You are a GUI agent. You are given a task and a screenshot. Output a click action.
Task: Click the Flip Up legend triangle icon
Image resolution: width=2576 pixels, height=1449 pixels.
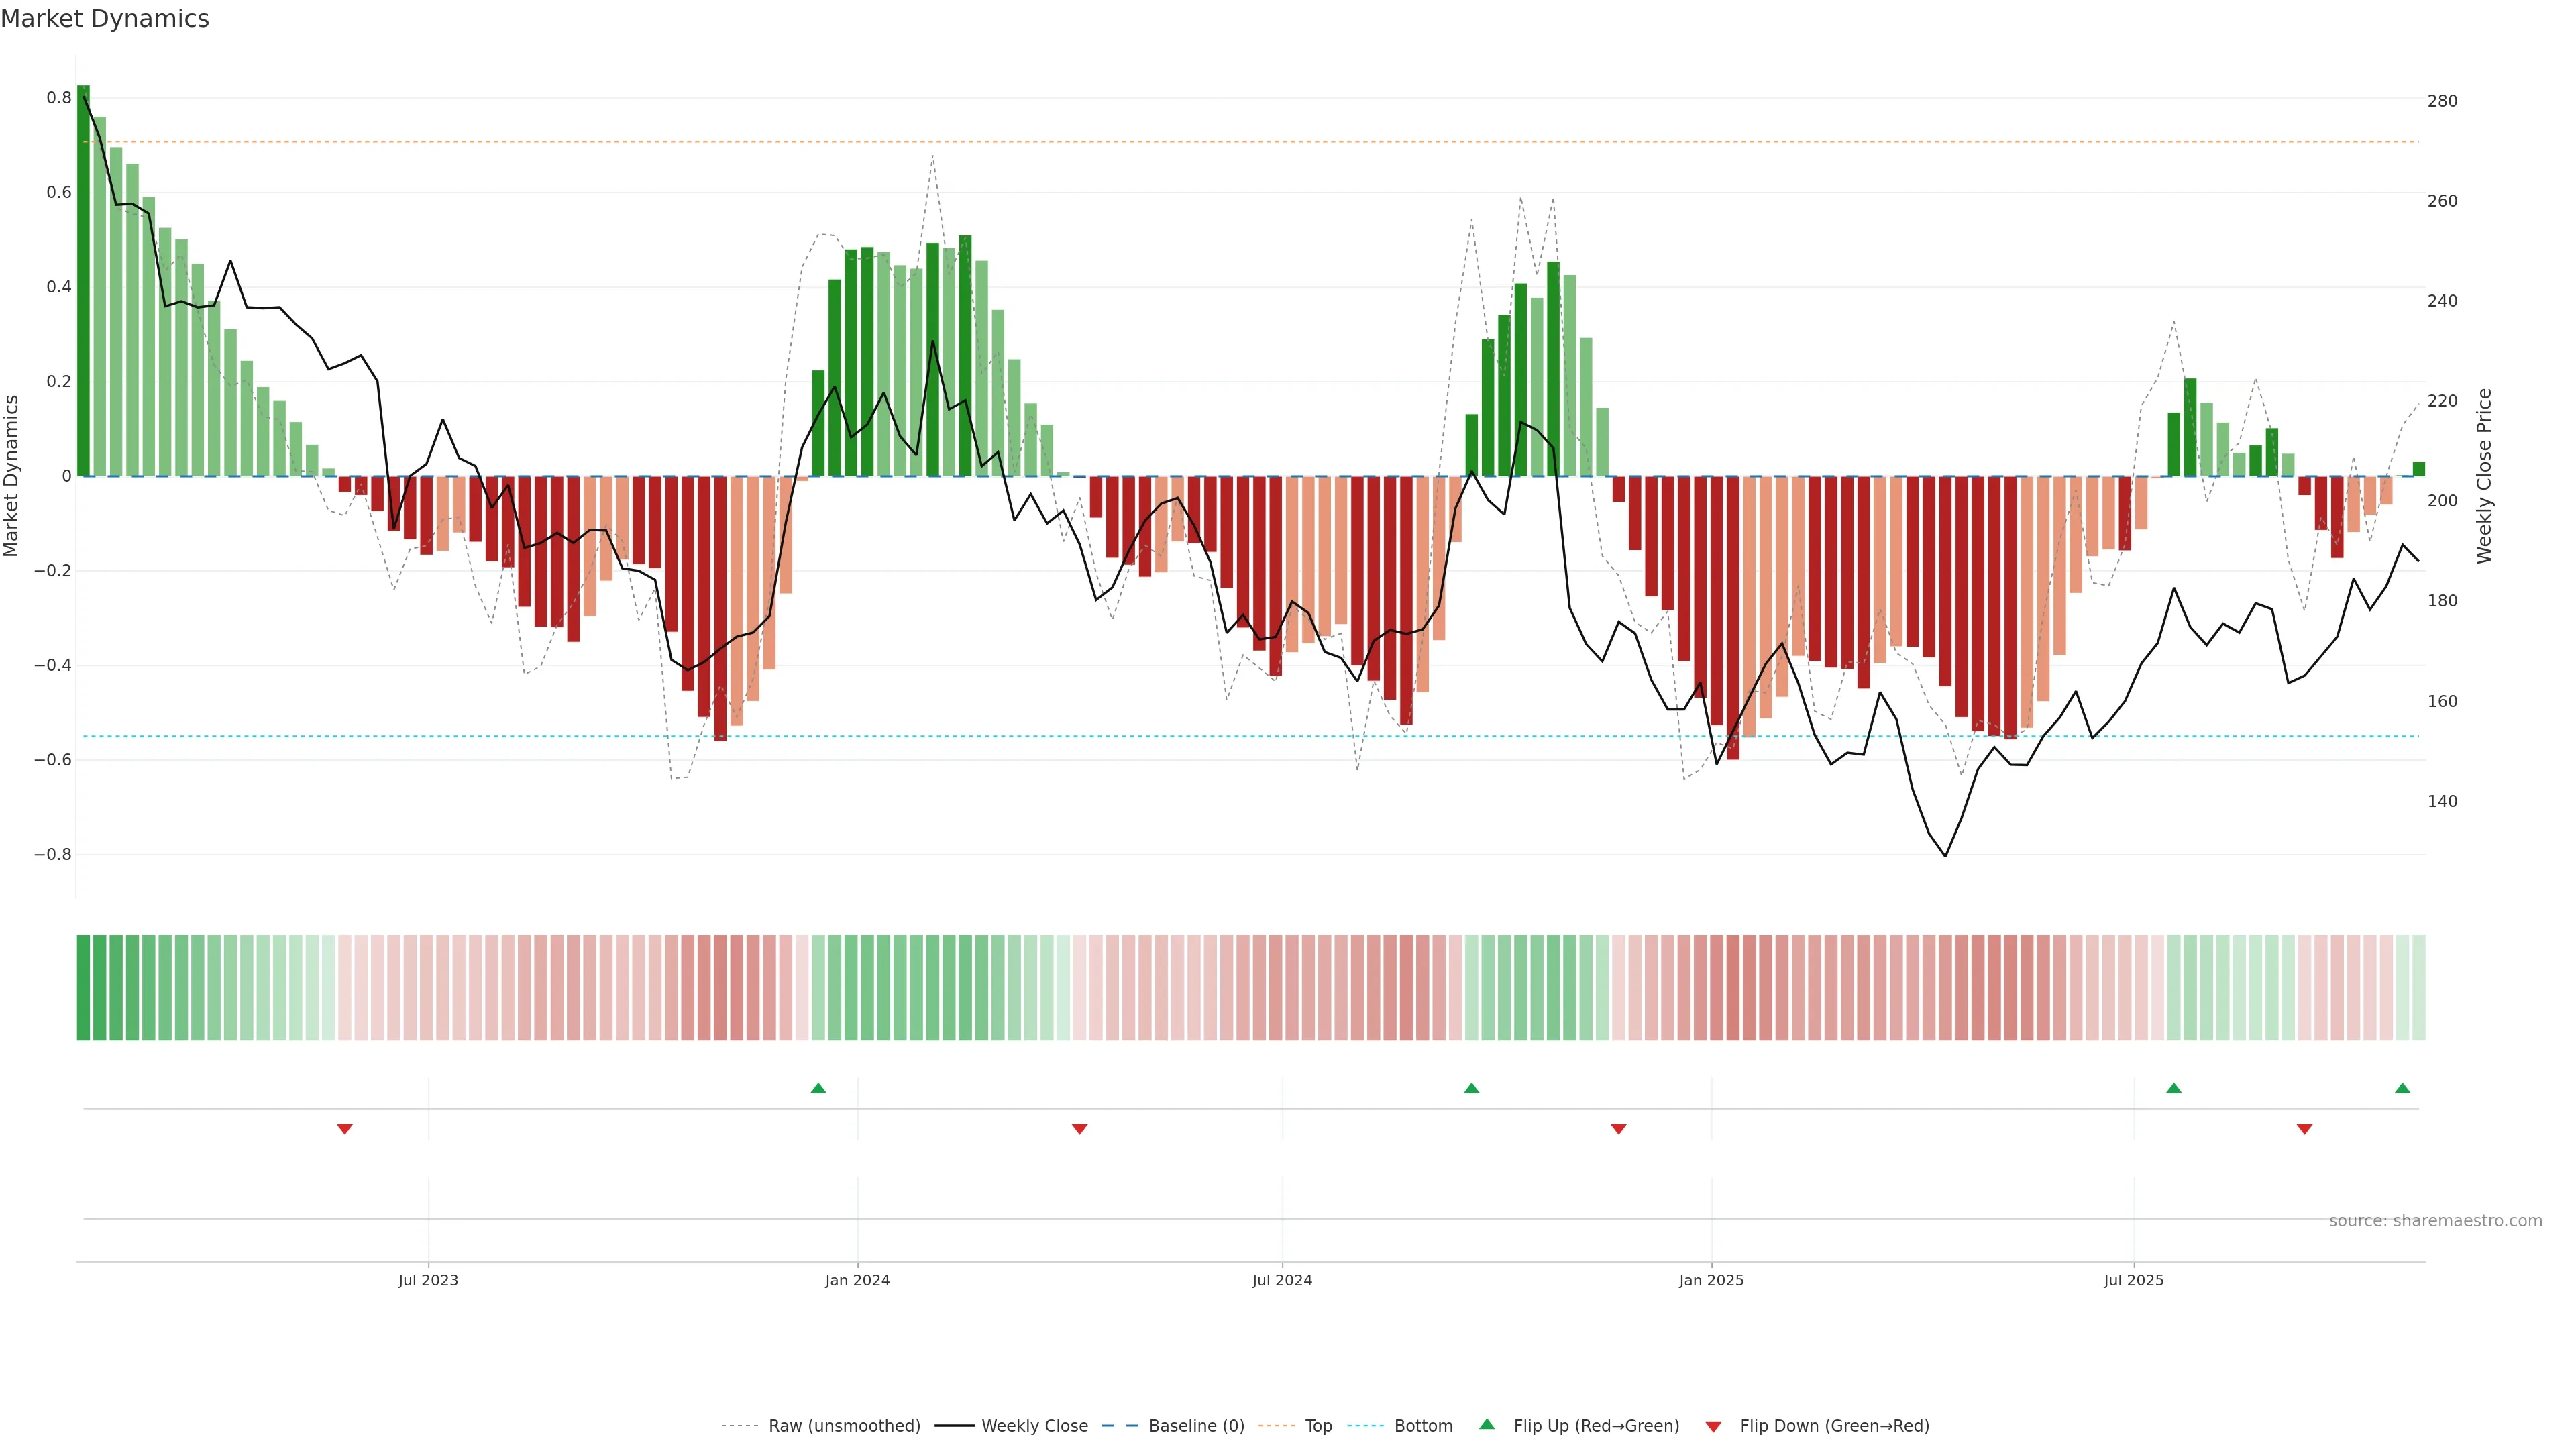tap(1487, 1424)
